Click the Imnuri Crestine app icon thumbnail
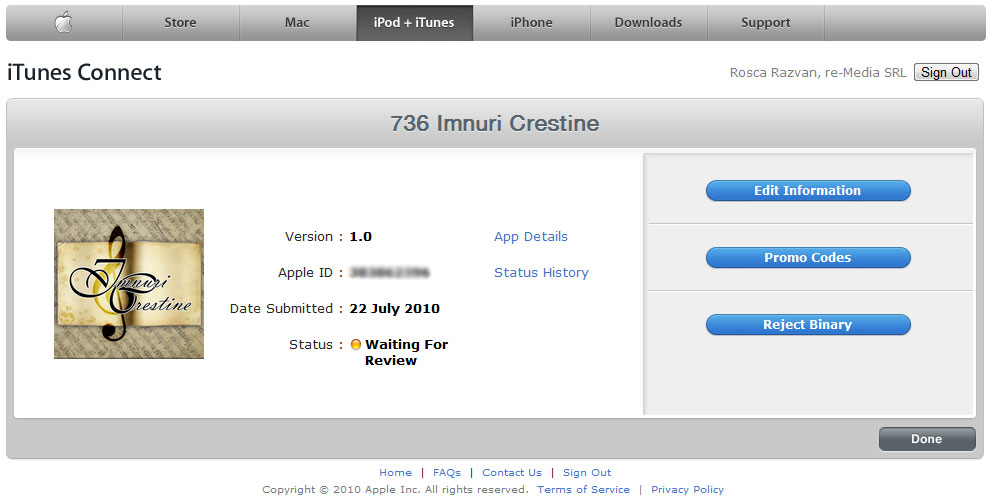Viewport: 990px width, 498px height. [x=129, y=284]
